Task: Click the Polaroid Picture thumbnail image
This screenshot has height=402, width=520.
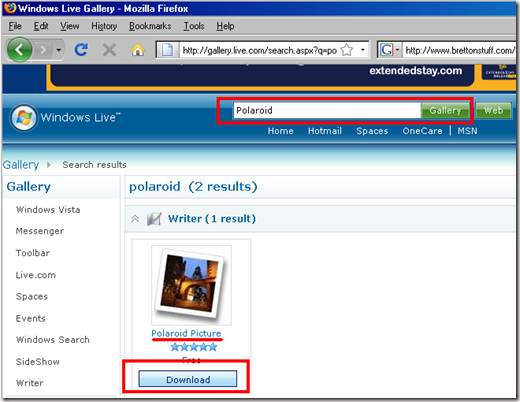Action: [x=191, y=285]
